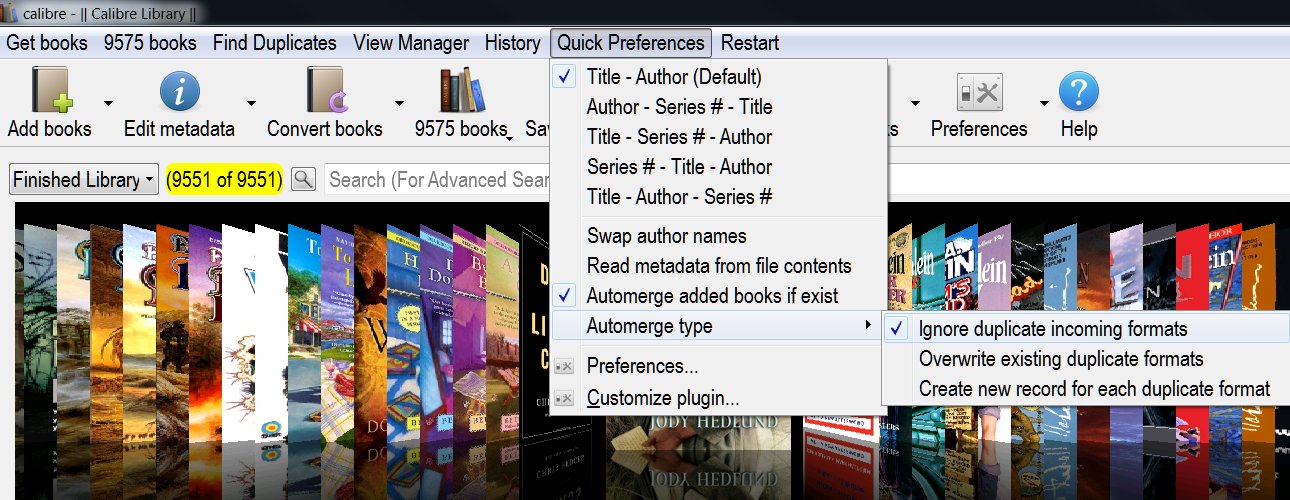Click the search input field
Viewport: 1290px width, 500px height.
[805, 180]
